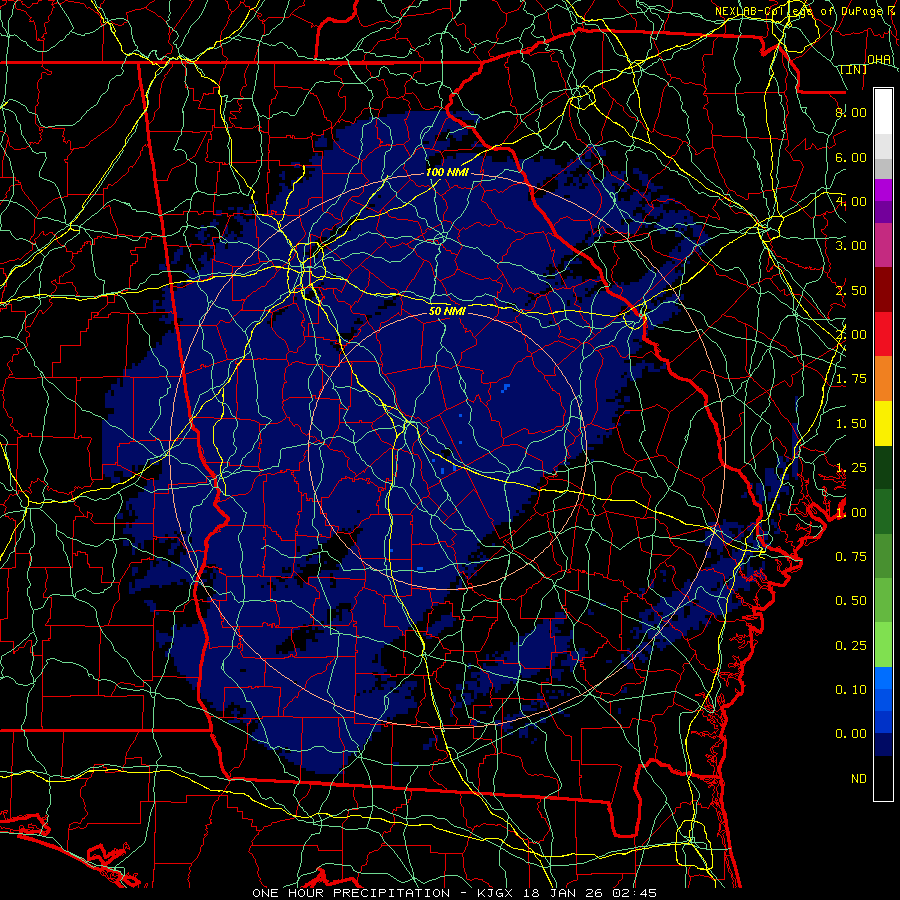Click the 6.00 legend value
Viewport: 900px width, 900px height.
[851, 157]
